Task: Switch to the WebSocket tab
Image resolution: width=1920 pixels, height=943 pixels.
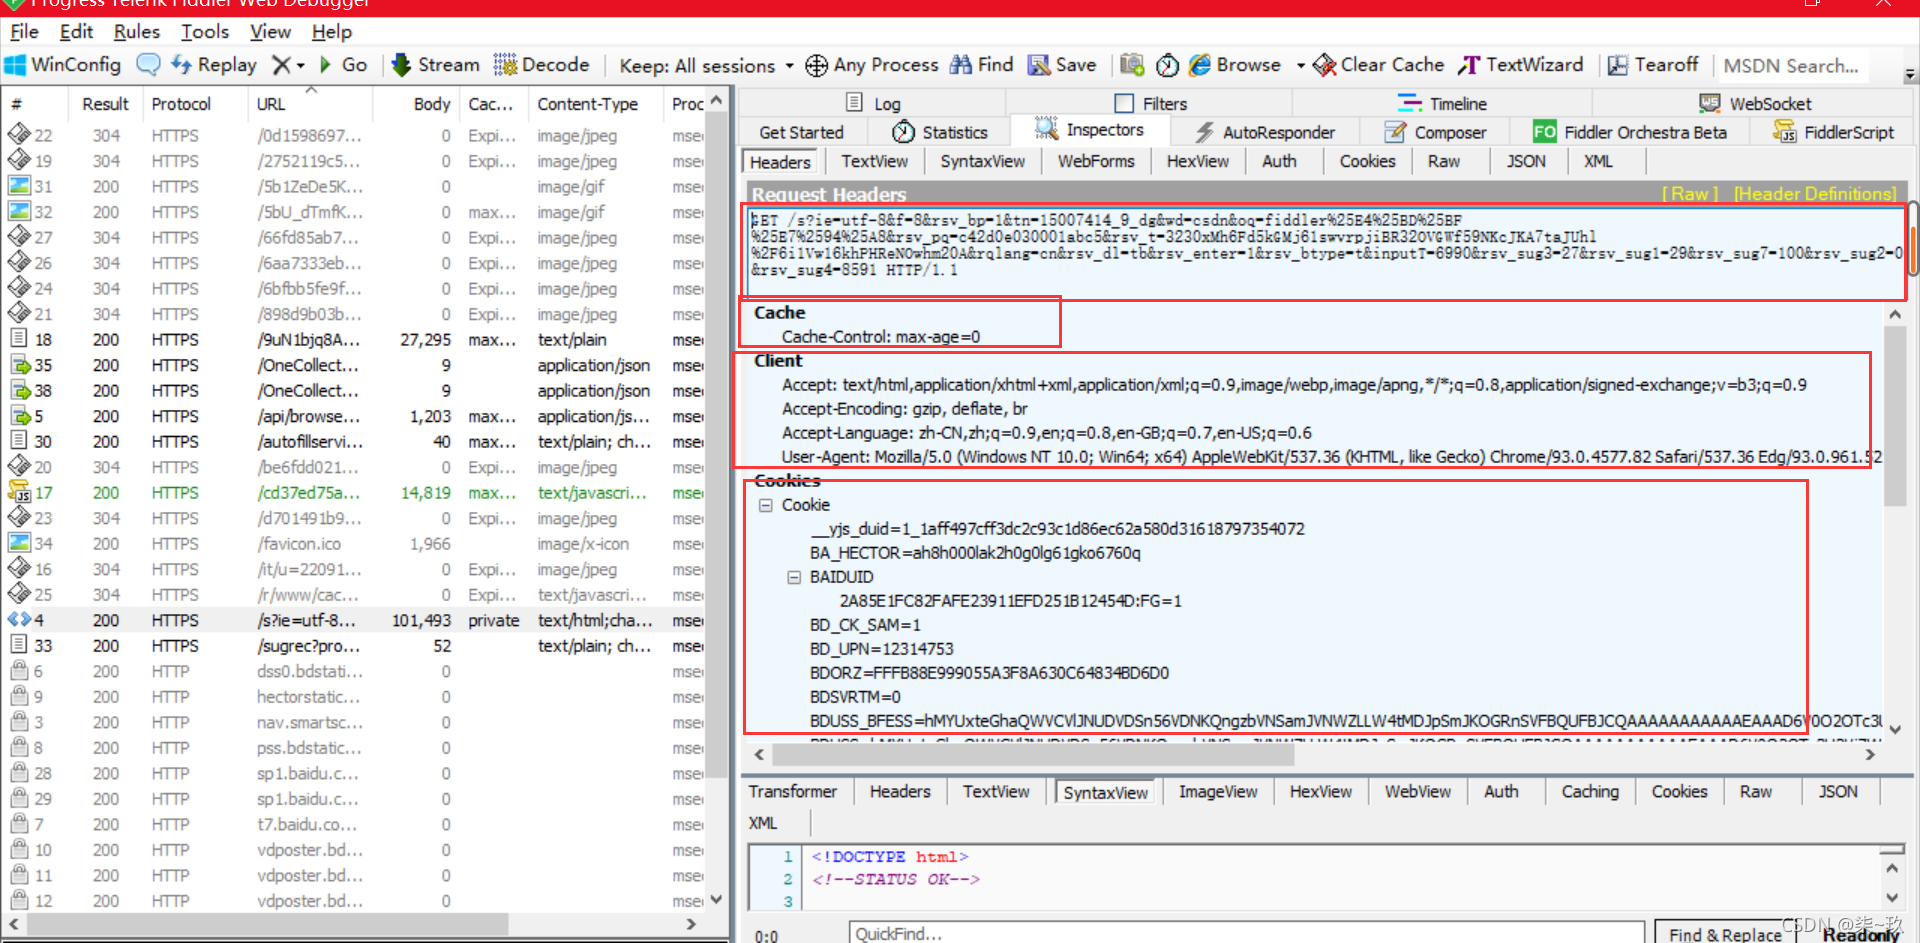Action: 1755,103
